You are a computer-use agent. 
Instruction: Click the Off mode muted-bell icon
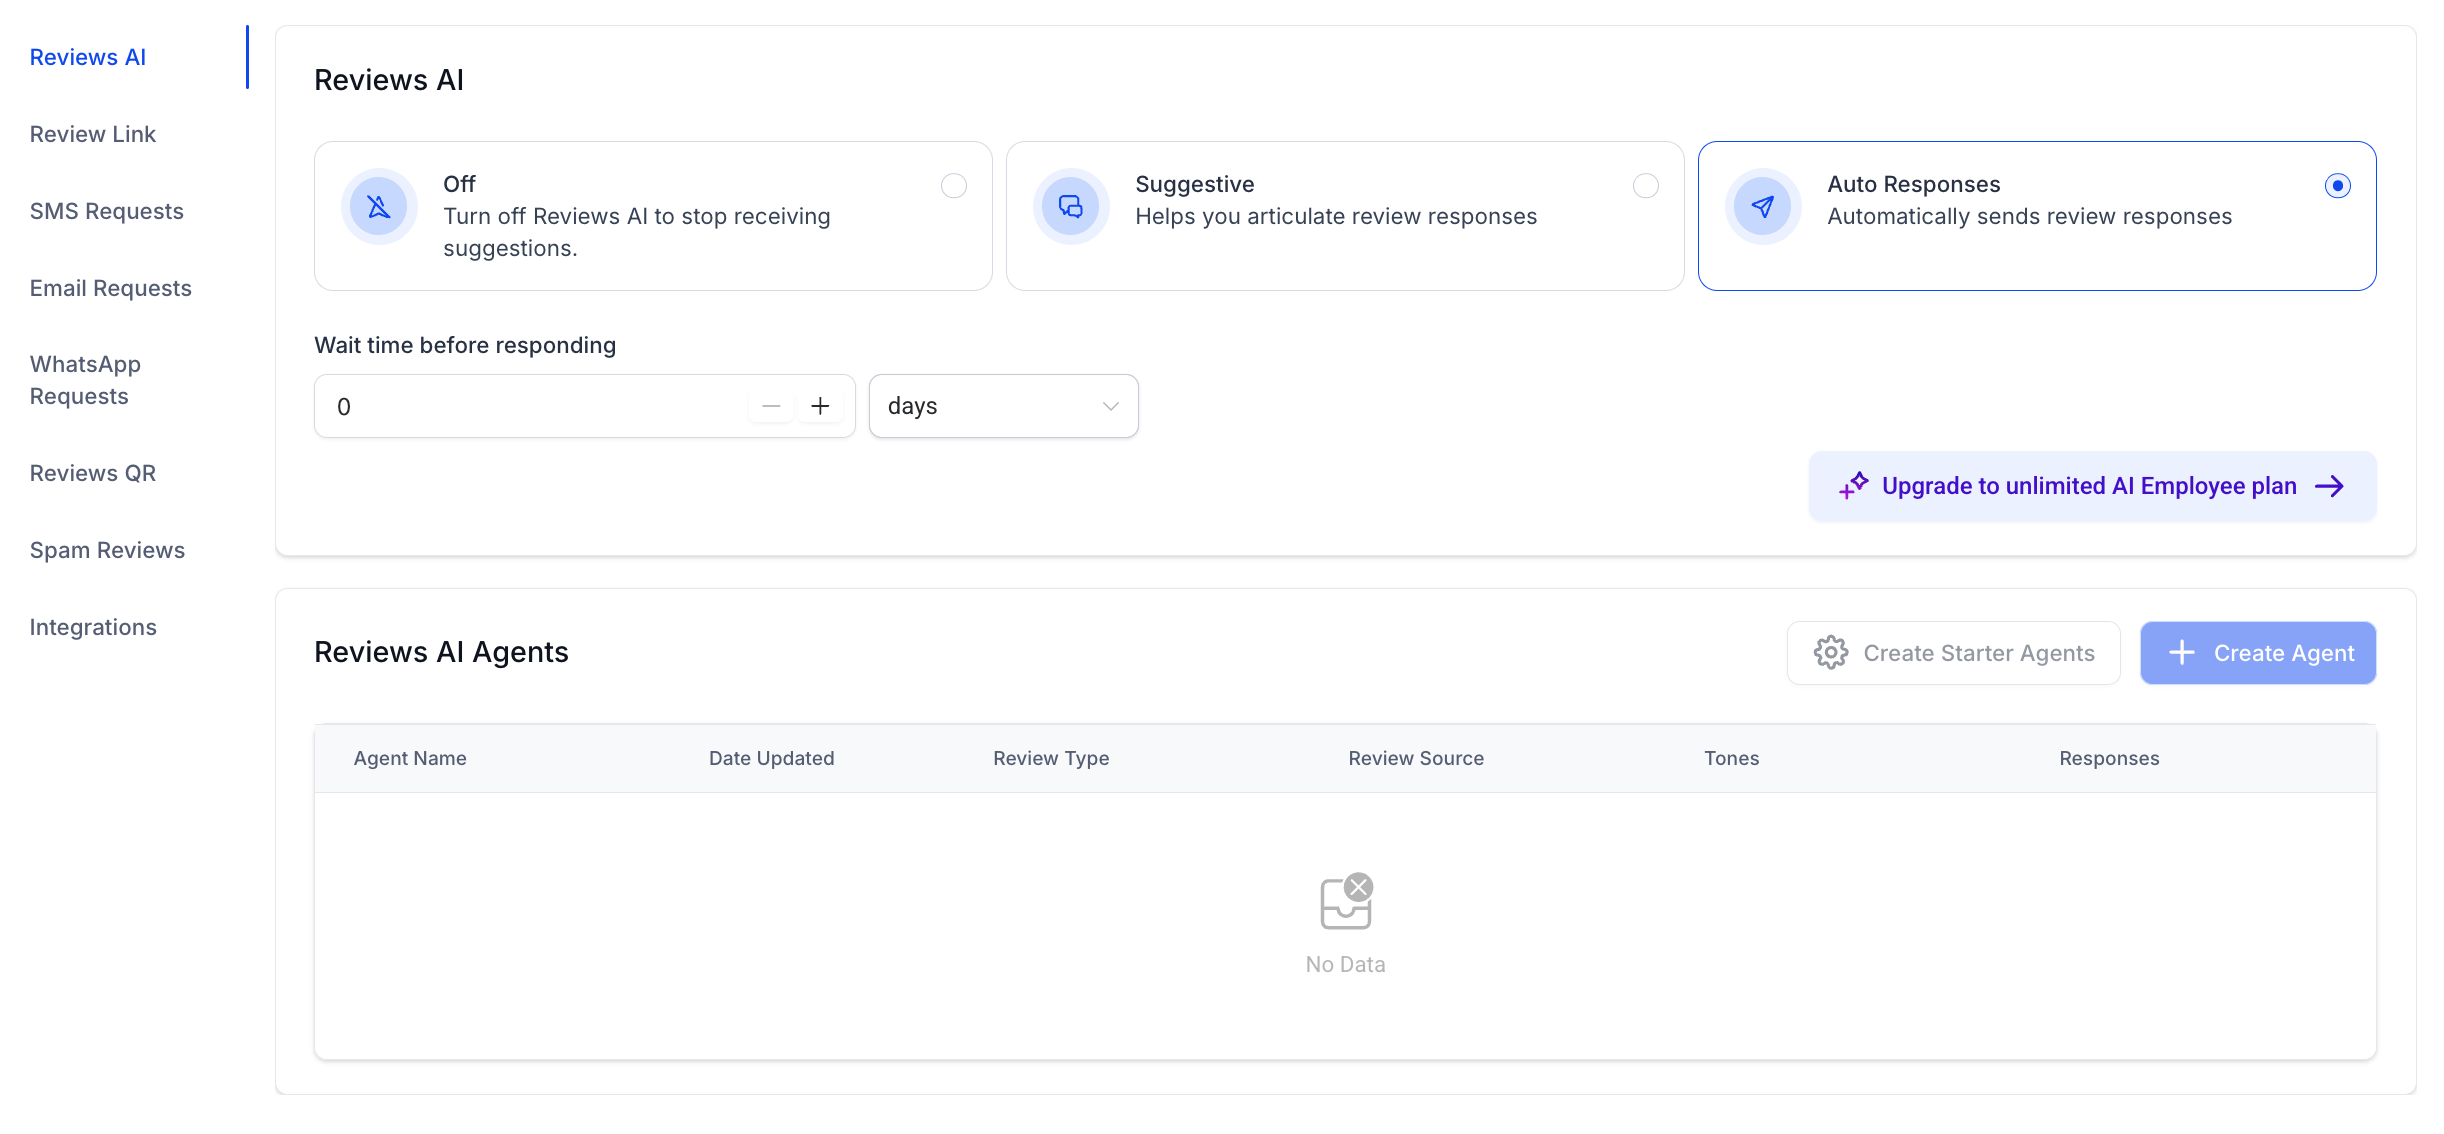[x=379, y=207]
